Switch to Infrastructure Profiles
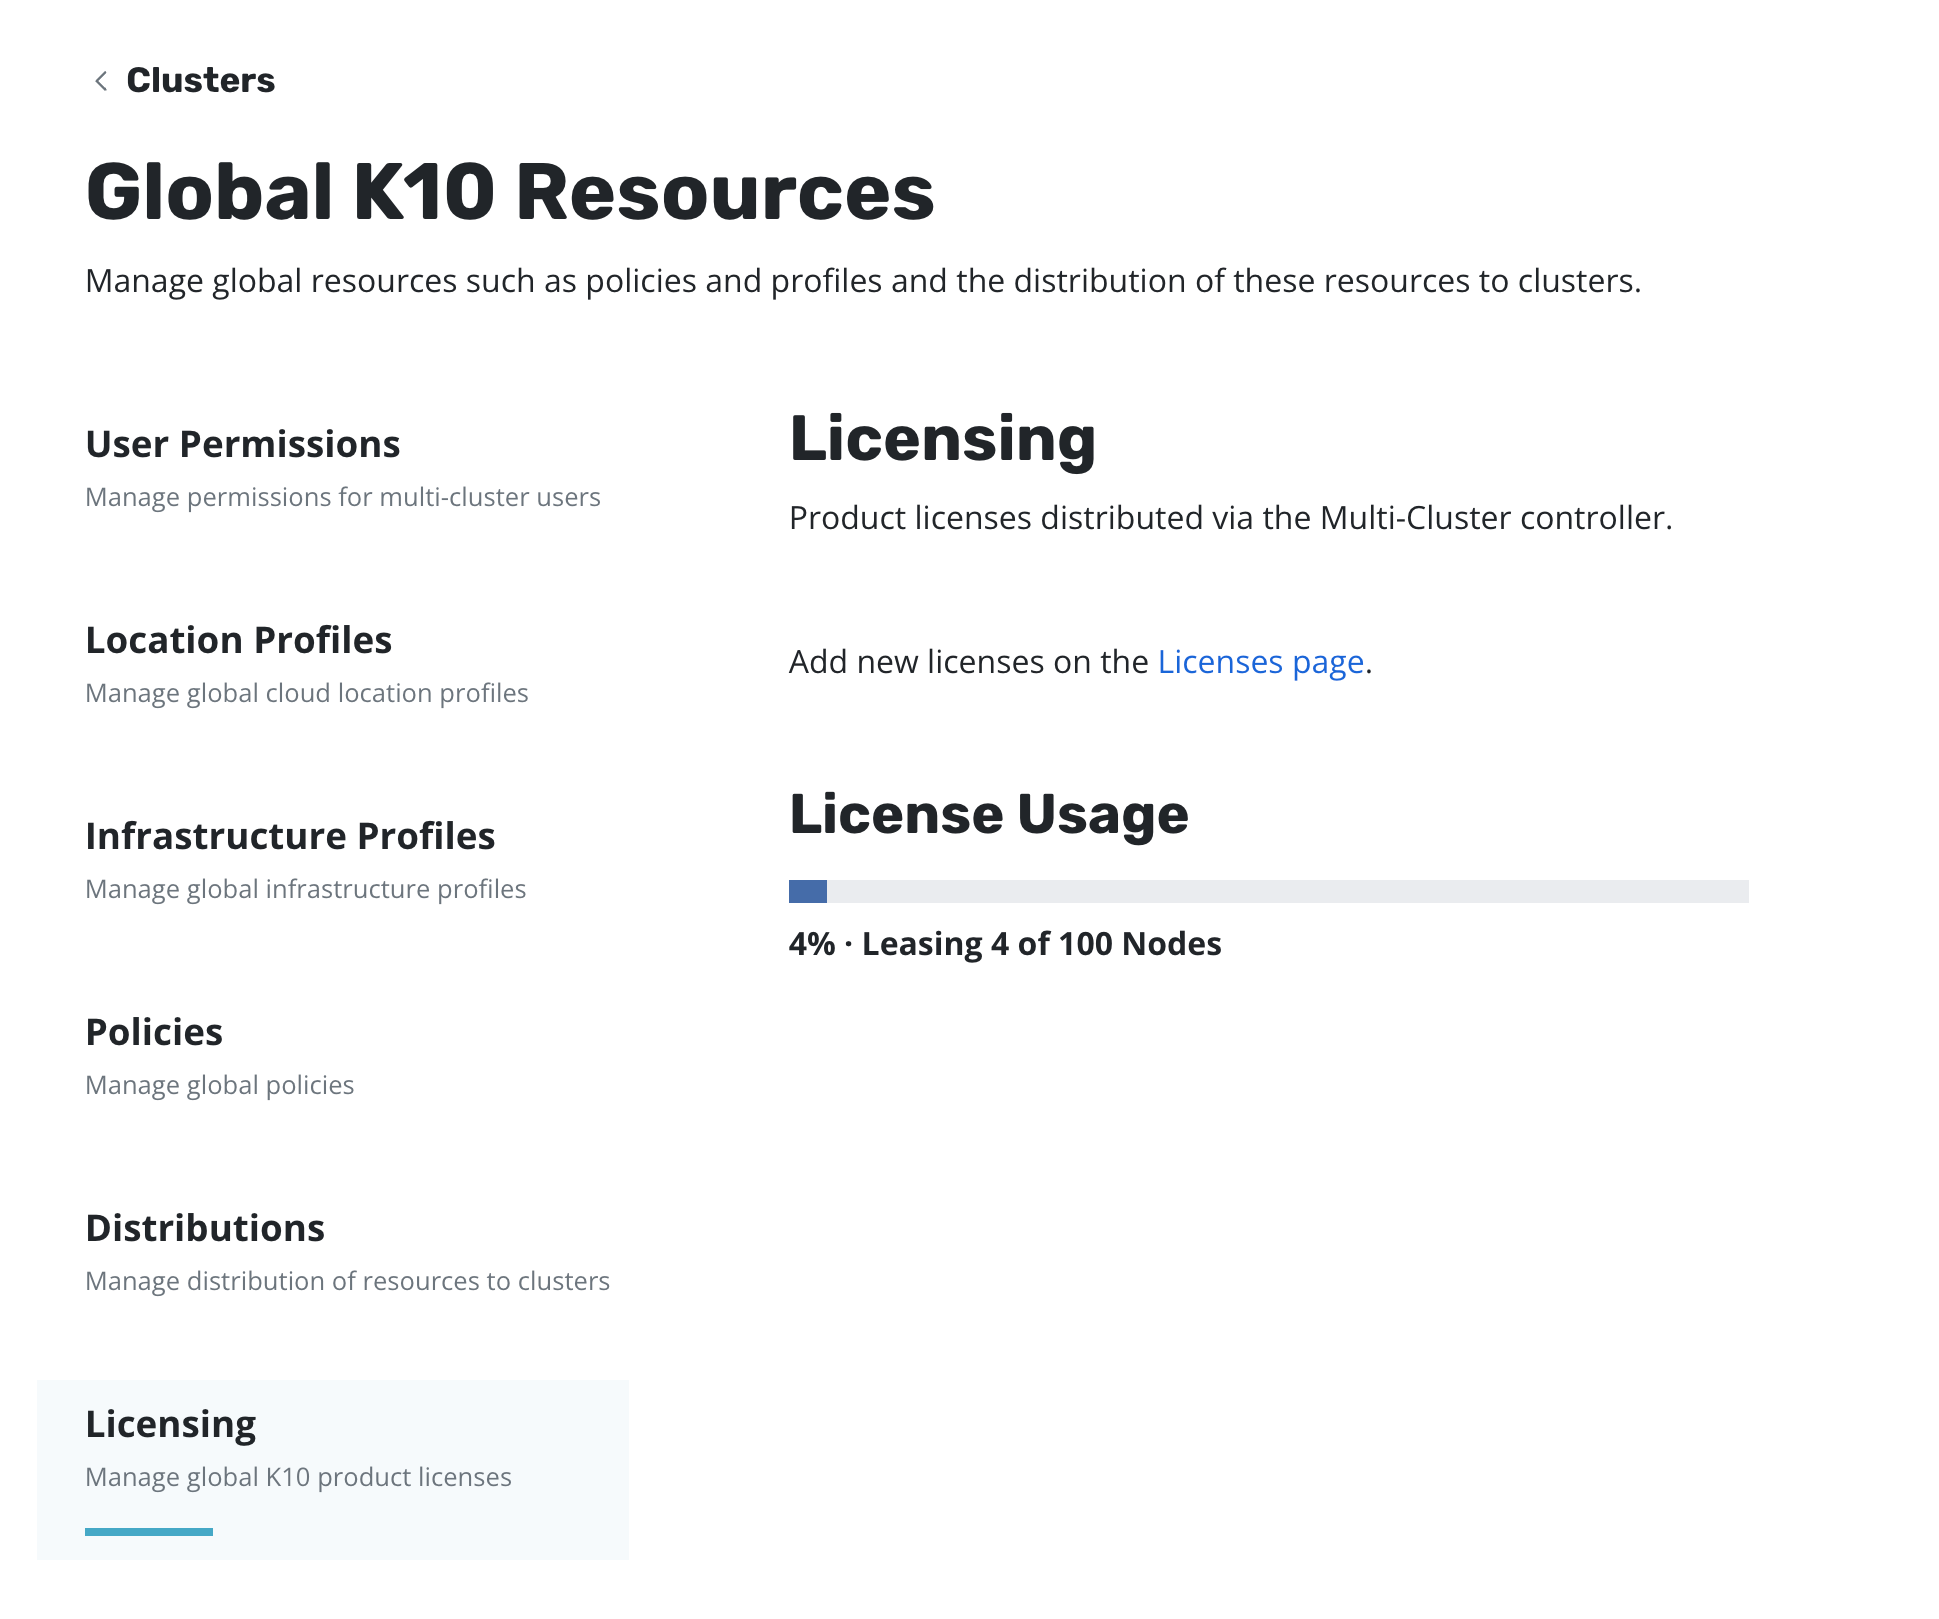1939x1619 pixels. pos(290,836)
